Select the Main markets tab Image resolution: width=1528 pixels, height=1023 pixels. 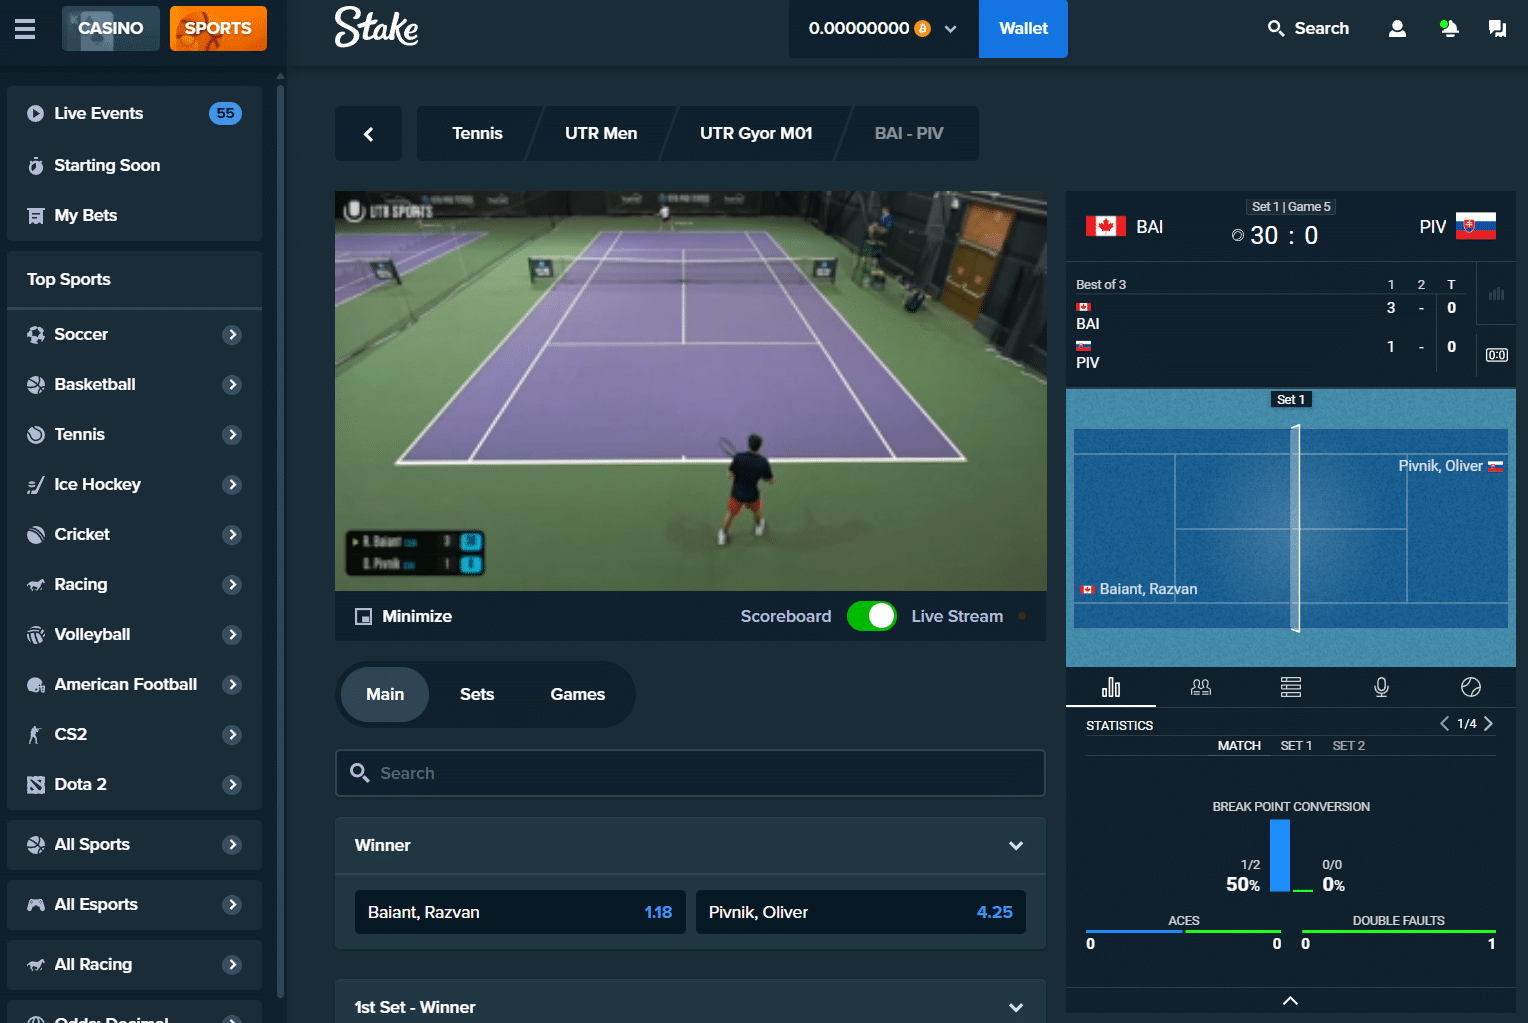[385, 694]
